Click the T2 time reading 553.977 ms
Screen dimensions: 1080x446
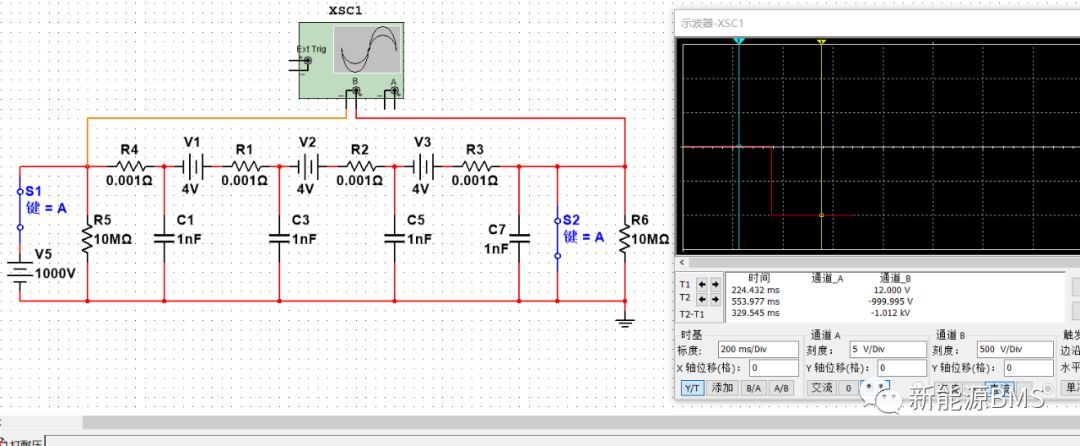tap(756, 301)
